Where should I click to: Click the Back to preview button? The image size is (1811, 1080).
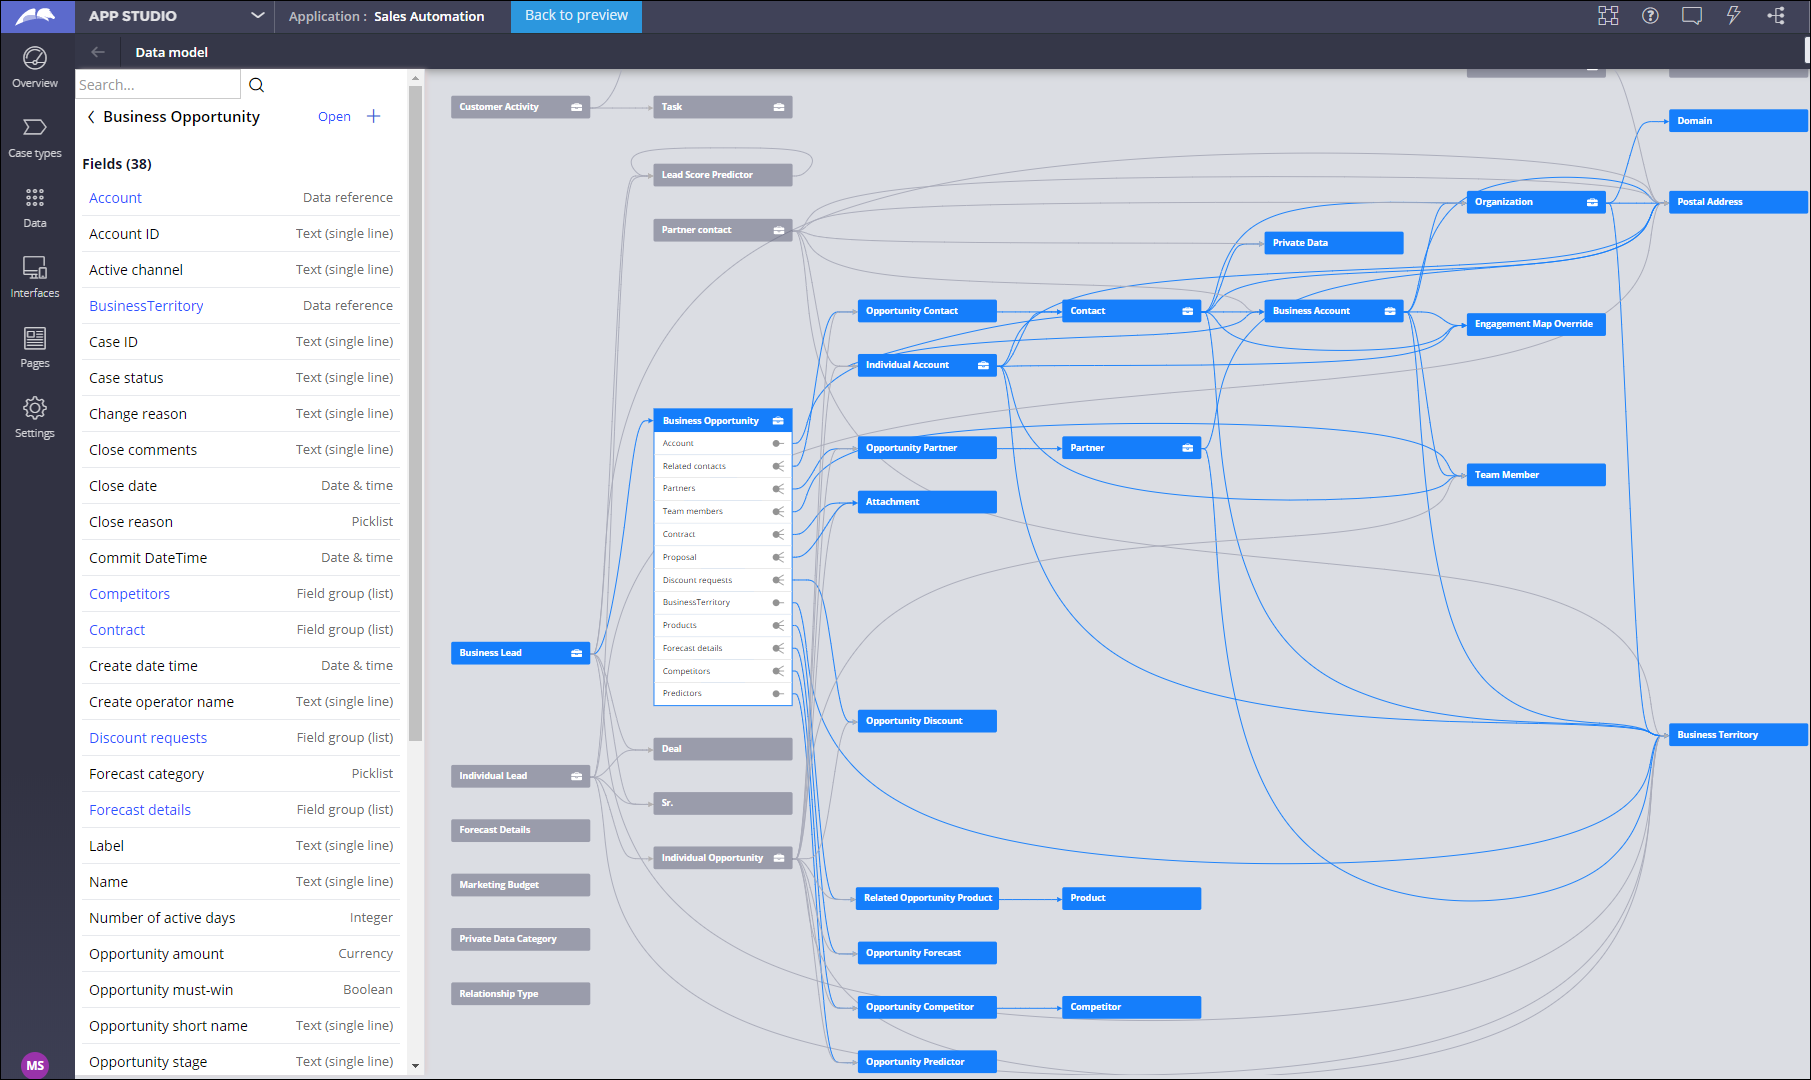pyautogui.click(x=576, y=16)
